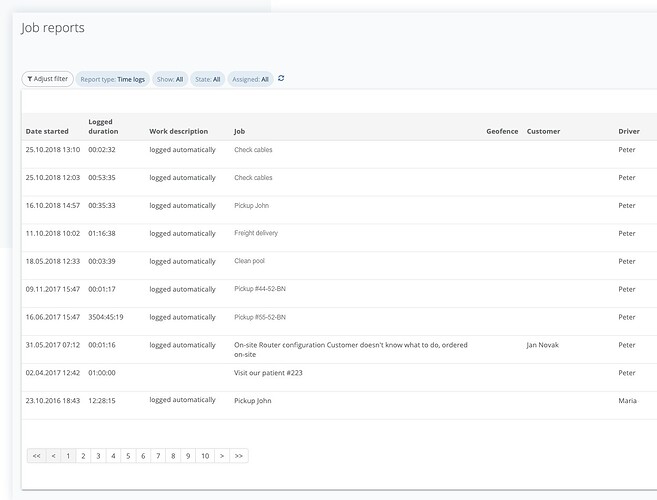Go to page 8 in pagination
This screenshot has height=500, width=657.
point(173,456)
